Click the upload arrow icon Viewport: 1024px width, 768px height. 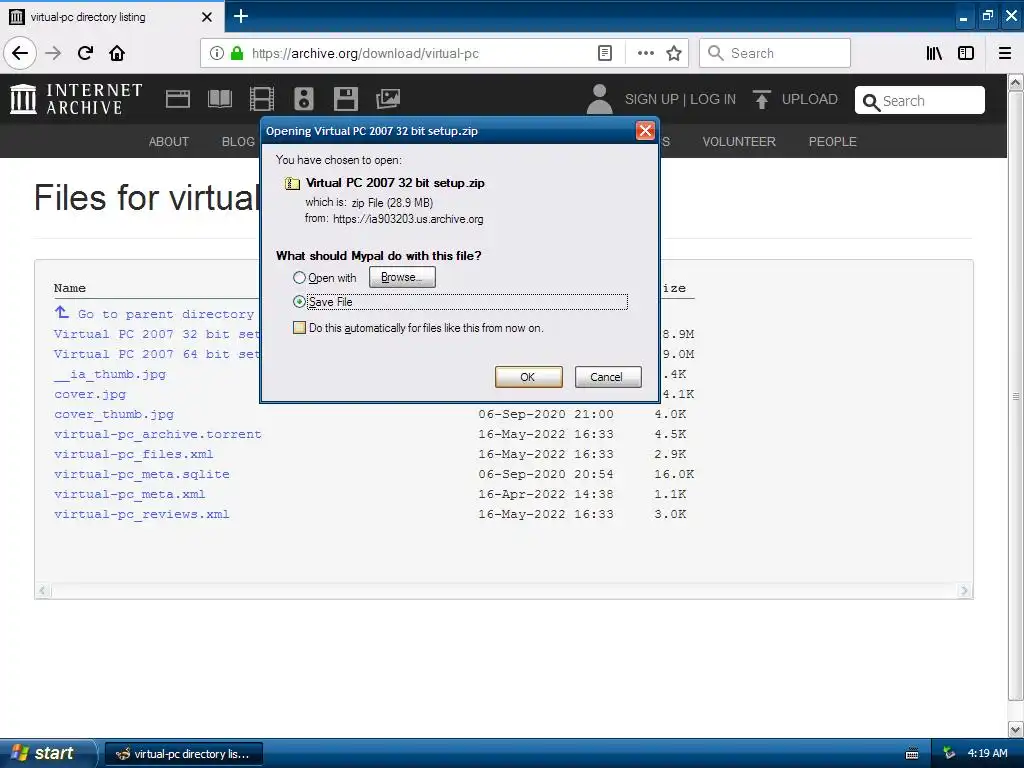point(761,99)
